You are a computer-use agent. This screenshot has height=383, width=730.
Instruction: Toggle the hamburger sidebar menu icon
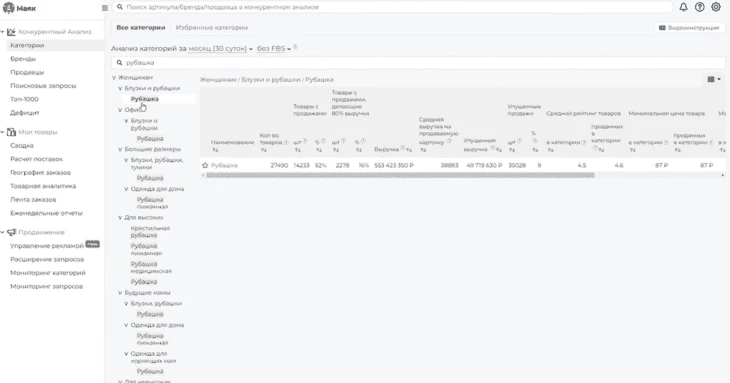point(105,8)
